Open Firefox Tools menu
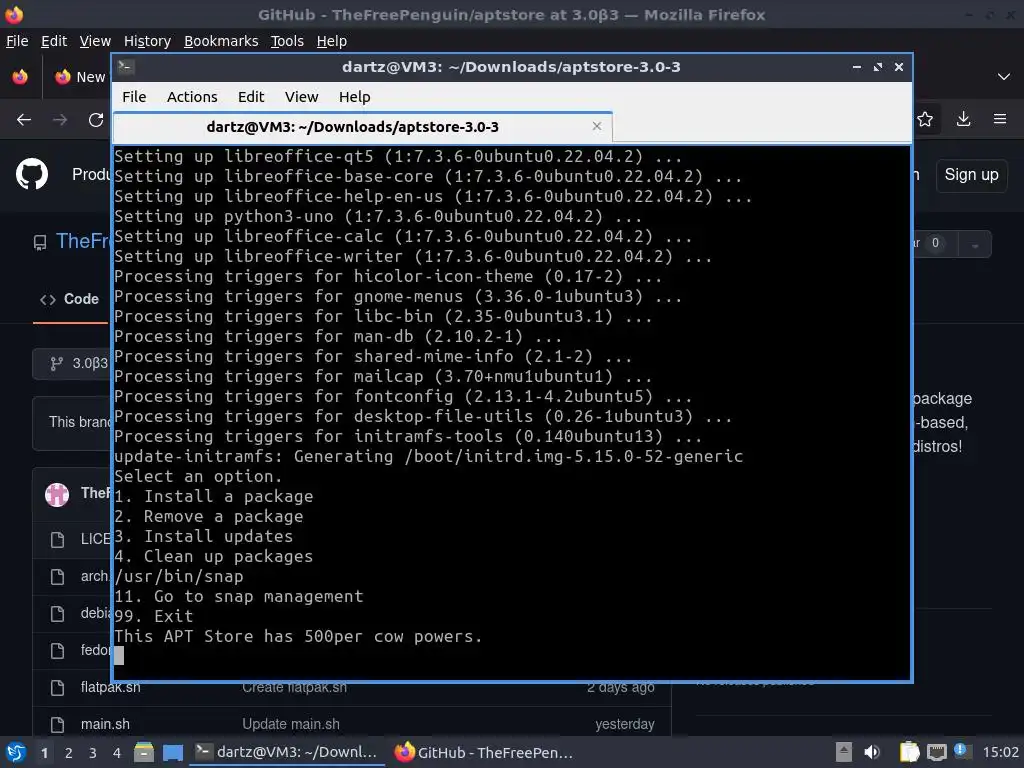 click(287, 40)
